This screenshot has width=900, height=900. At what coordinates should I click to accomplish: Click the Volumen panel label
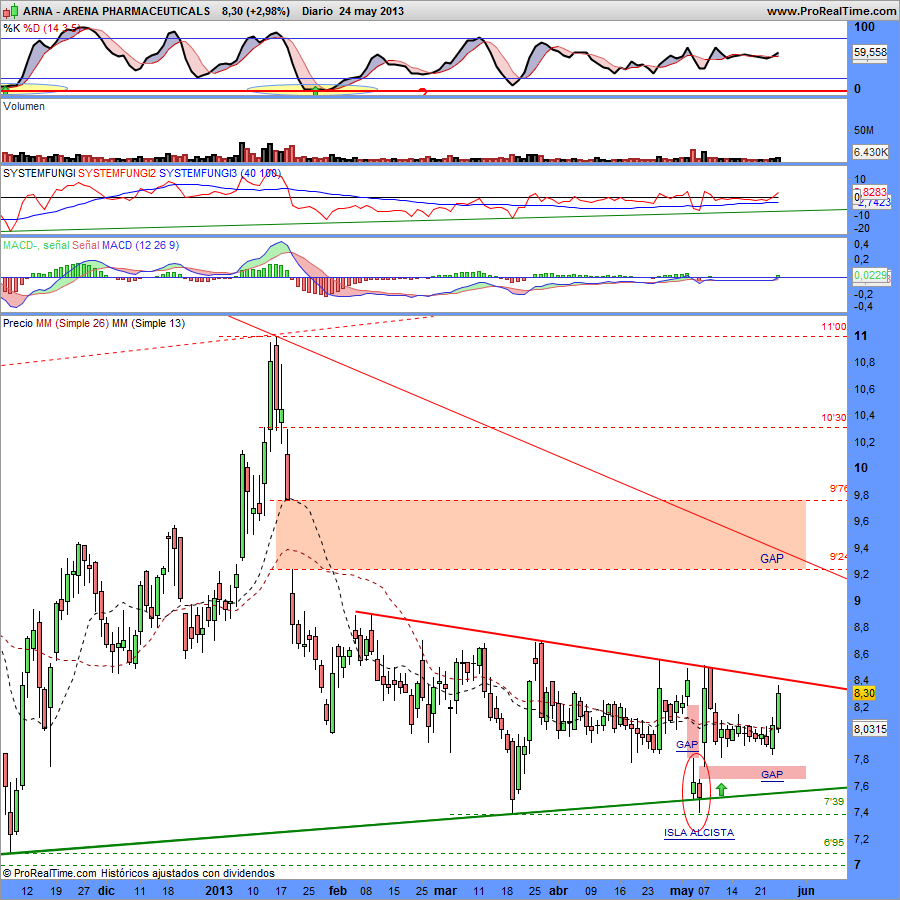tap(24, 106)
